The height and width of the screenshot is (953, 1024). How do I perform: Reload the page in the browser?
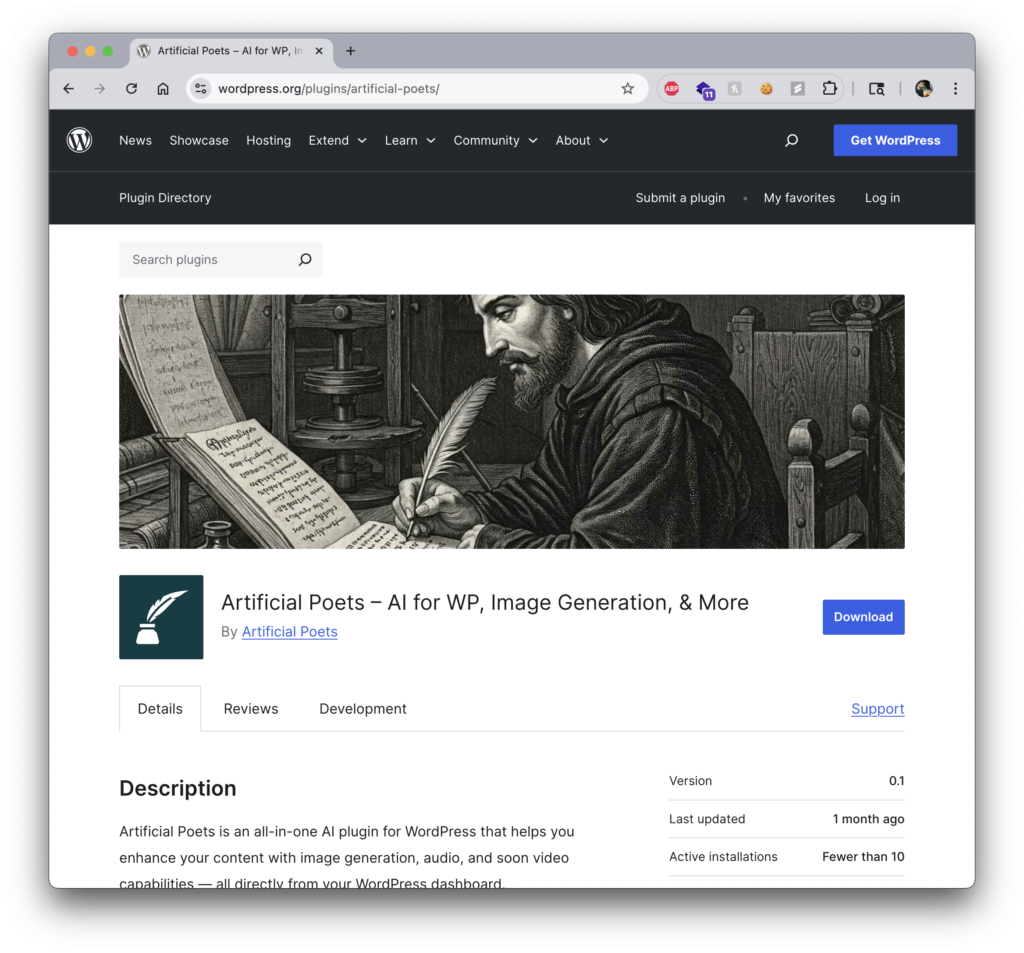point(131,89)
